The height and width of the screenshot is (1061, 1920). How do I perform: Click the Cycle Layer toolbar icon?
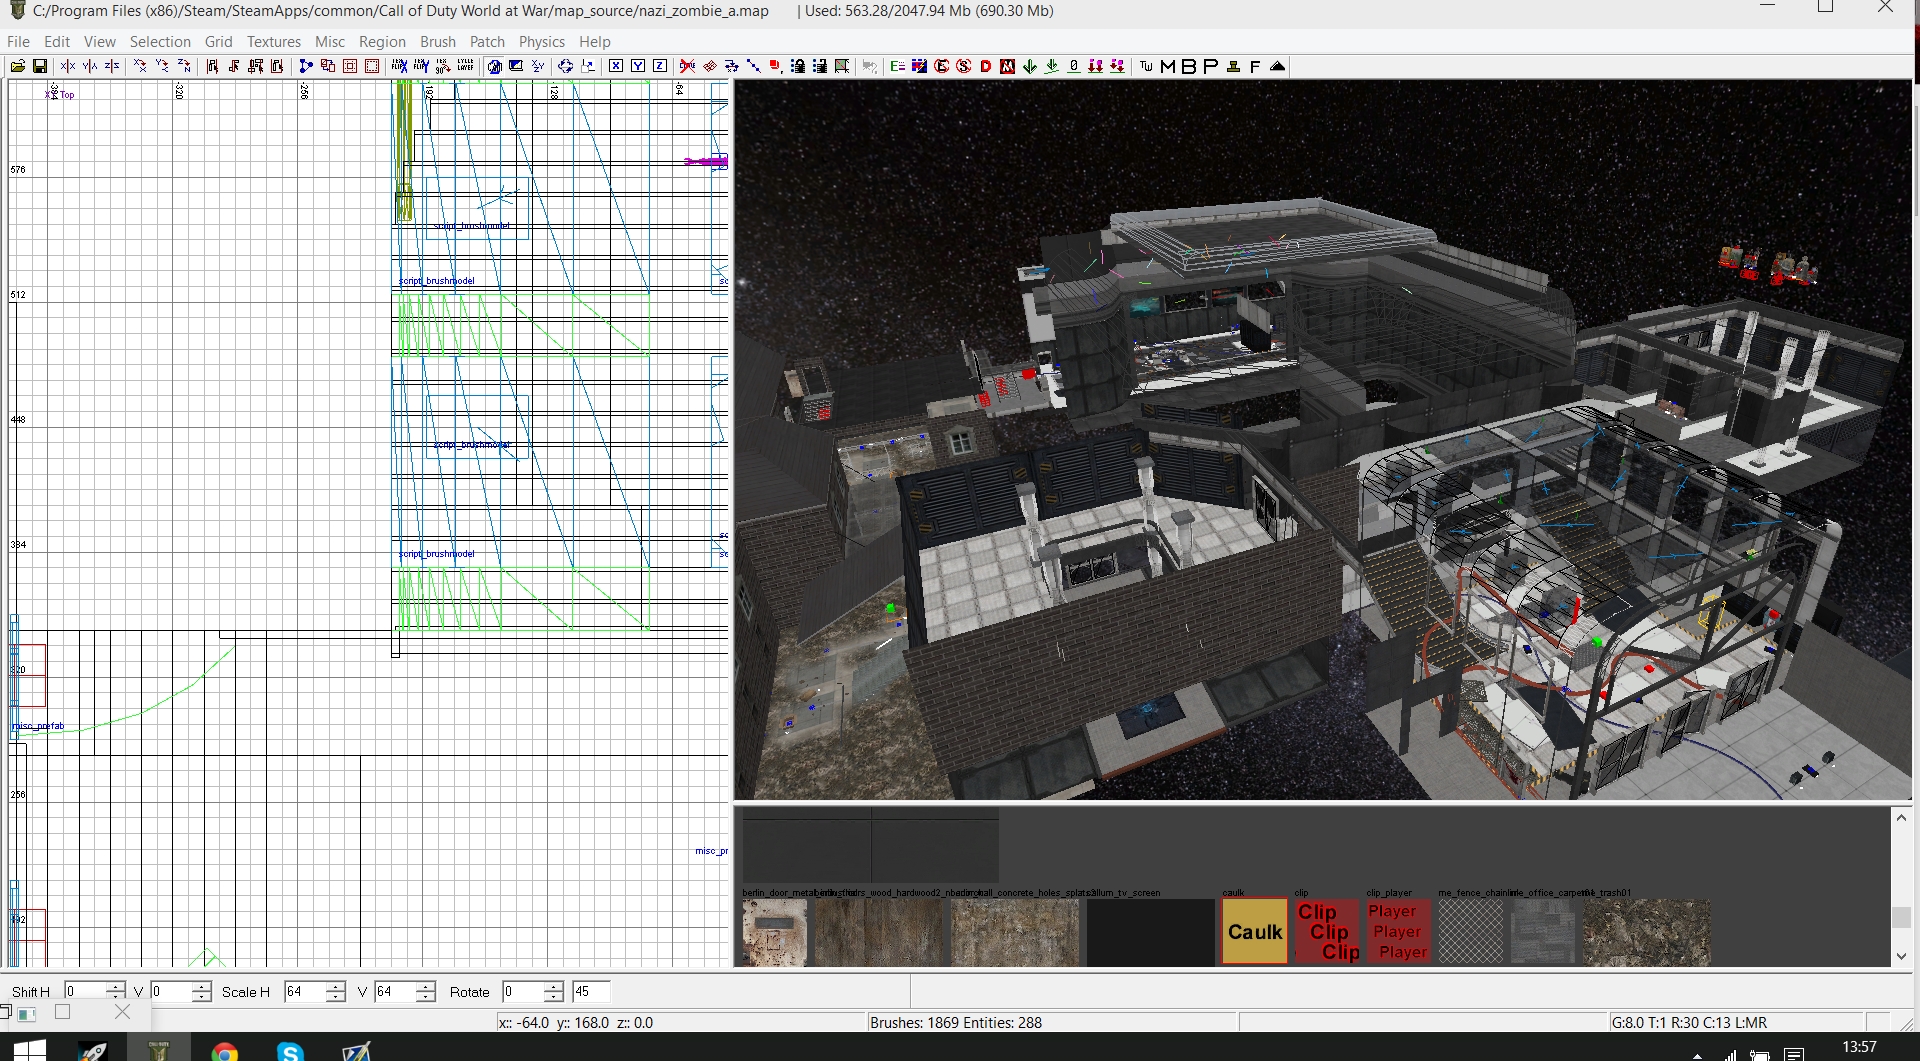click(465, 66)
